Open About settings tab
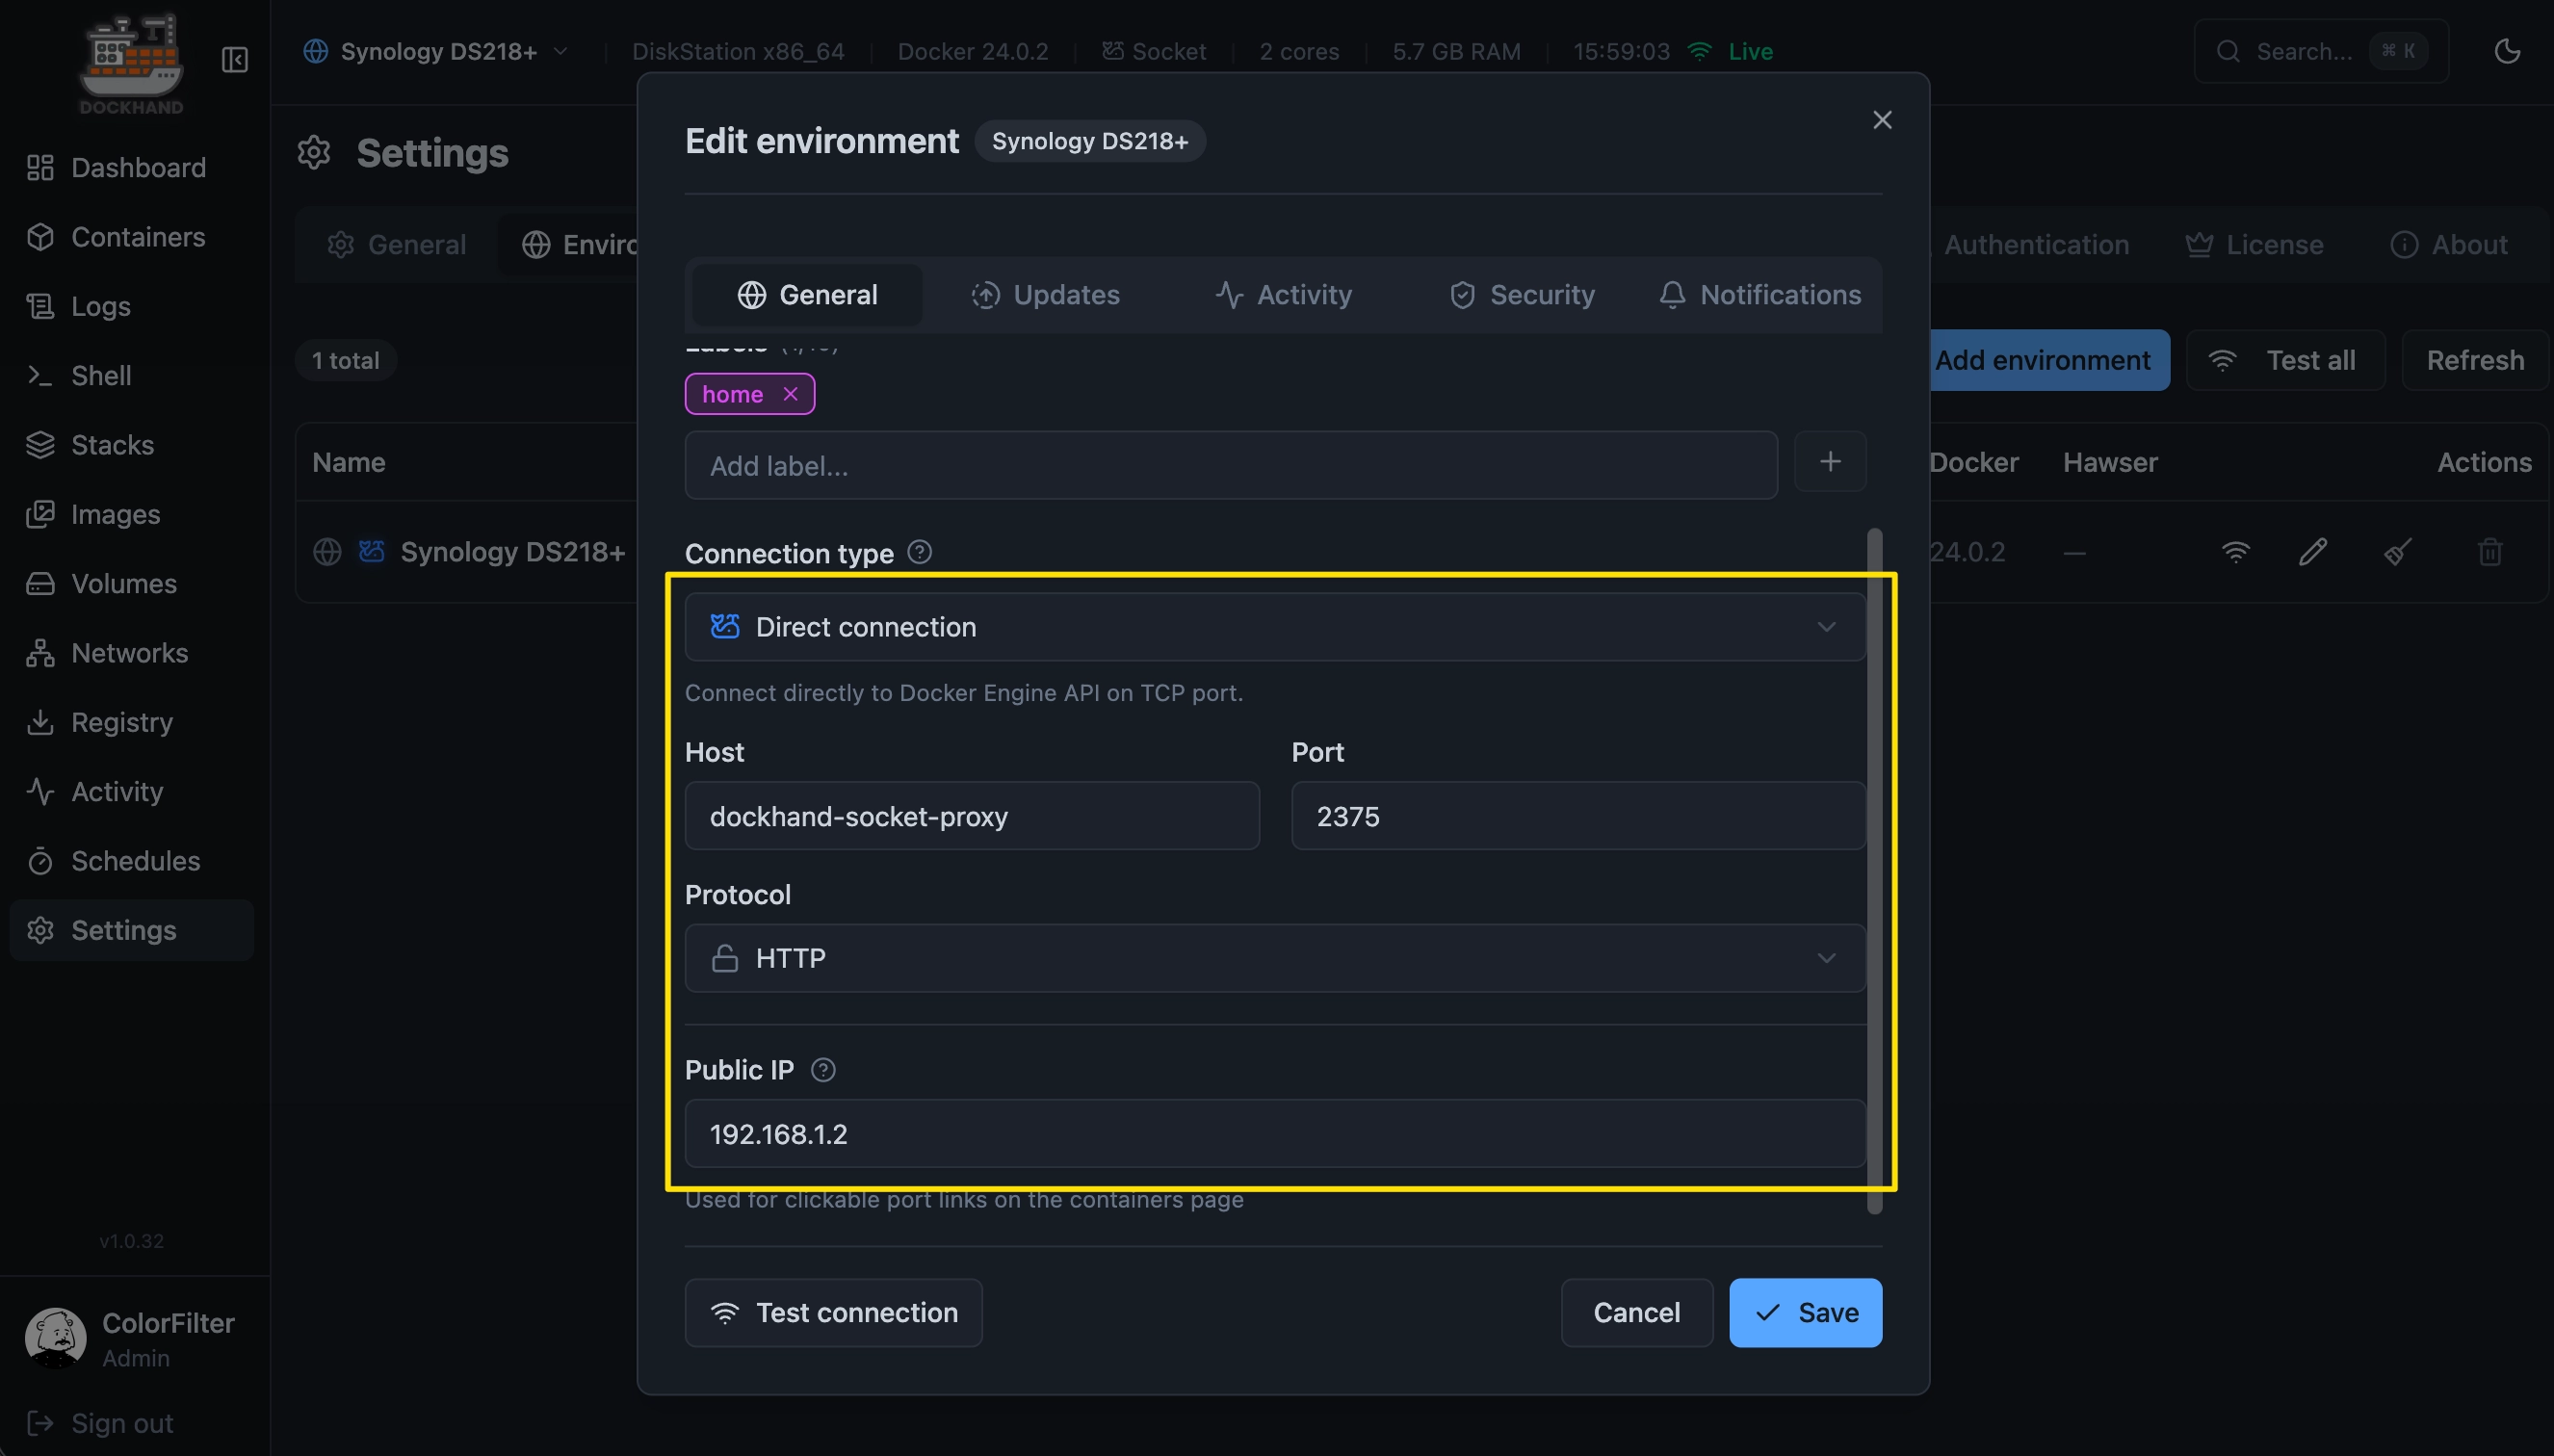 (x=2449, y=245)
